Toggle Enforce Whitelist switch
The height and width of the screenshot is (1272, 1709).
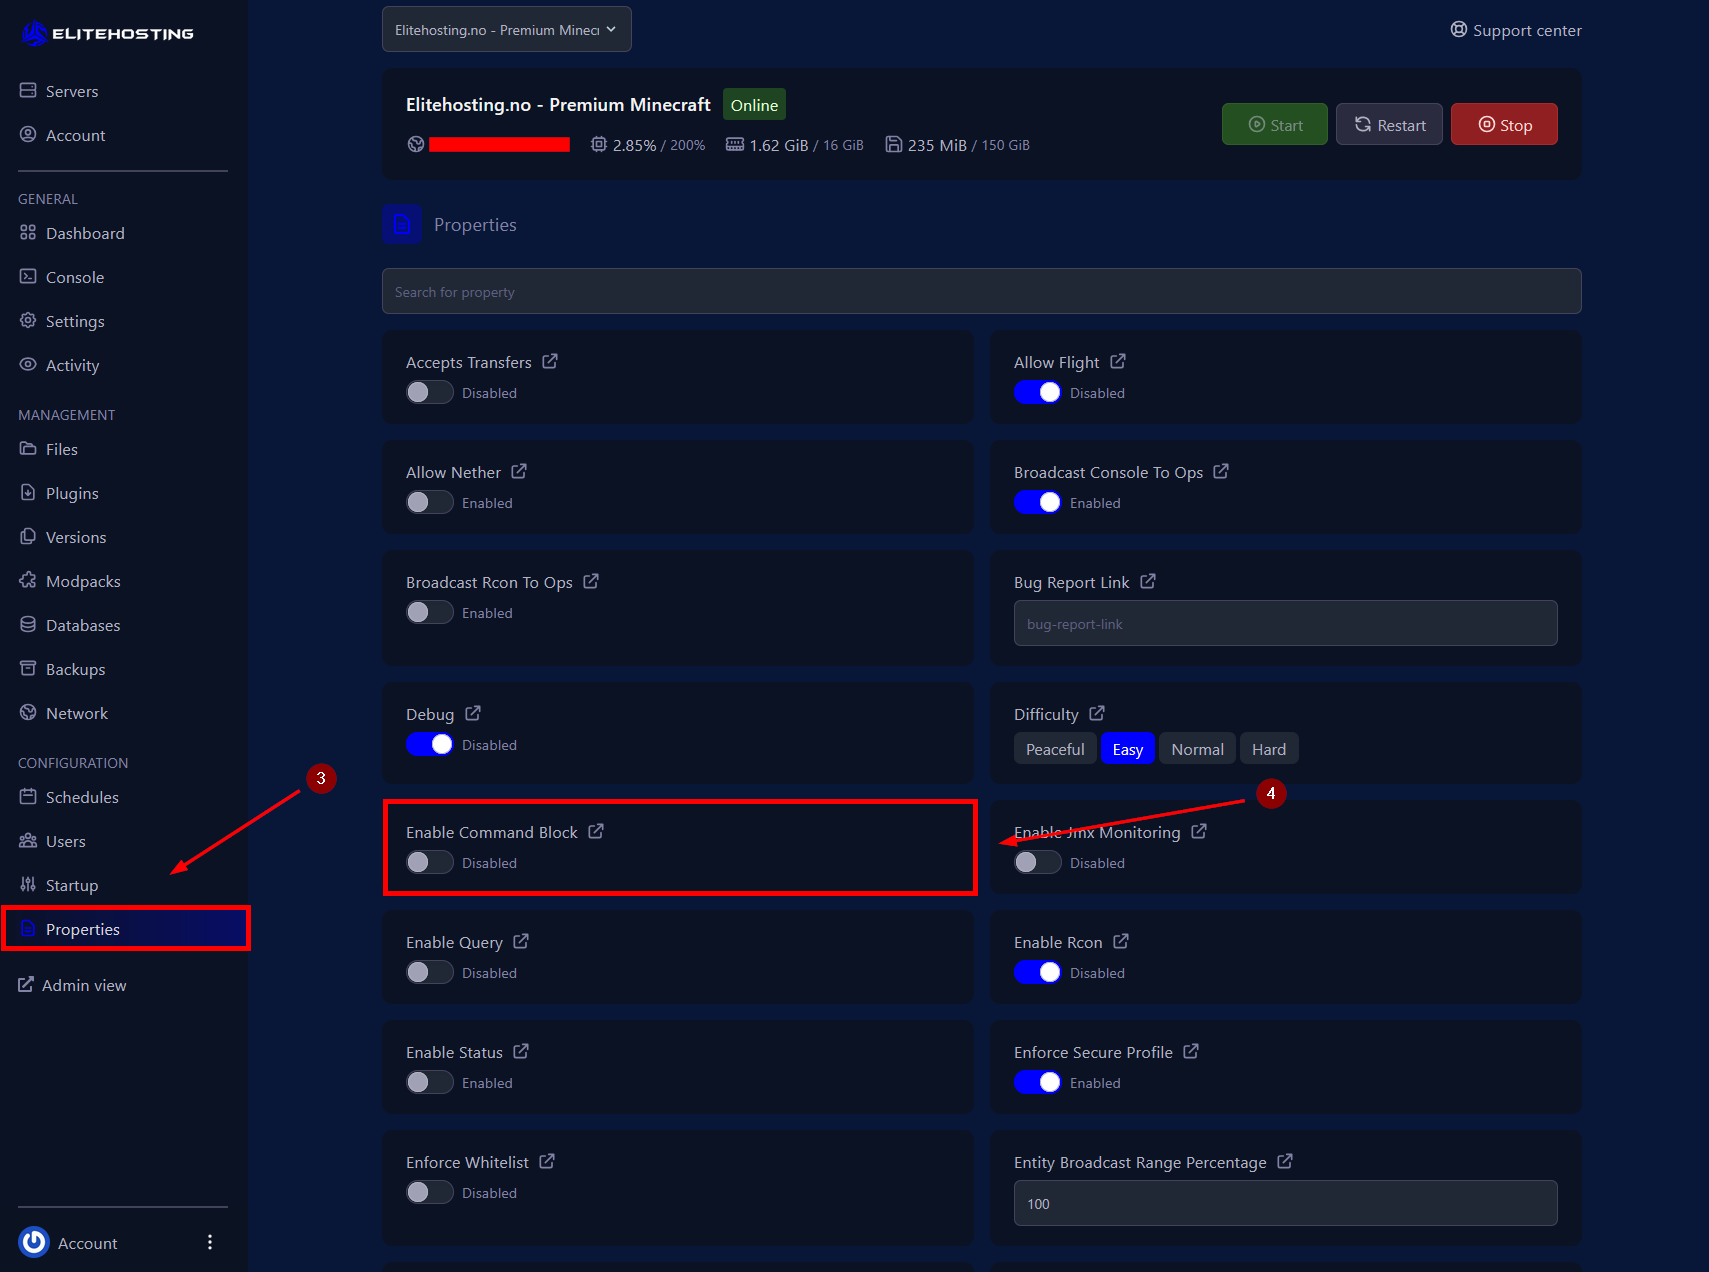click(x=430, y=1192)
